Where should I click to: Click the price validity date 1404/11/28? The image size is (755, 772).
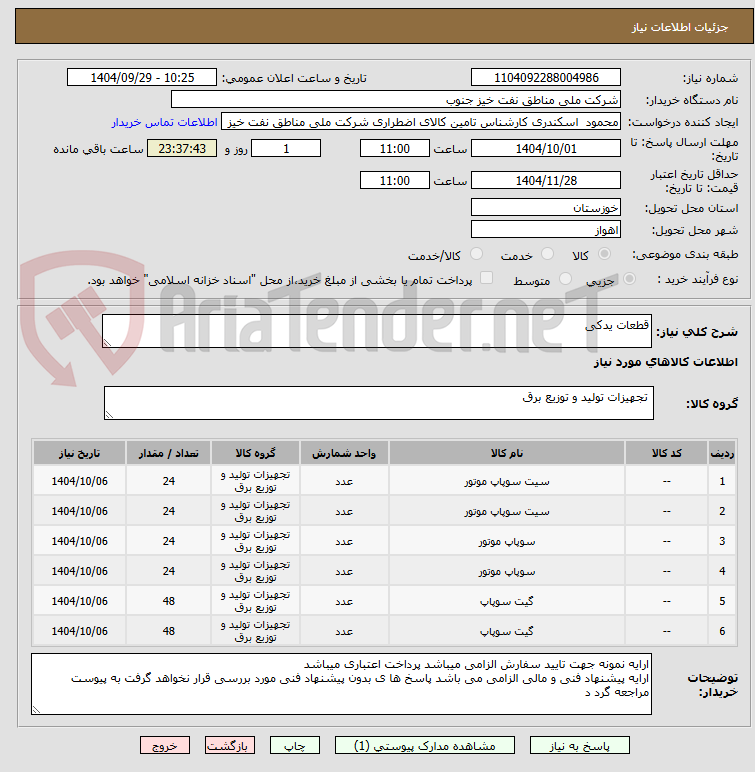point(546,180)
